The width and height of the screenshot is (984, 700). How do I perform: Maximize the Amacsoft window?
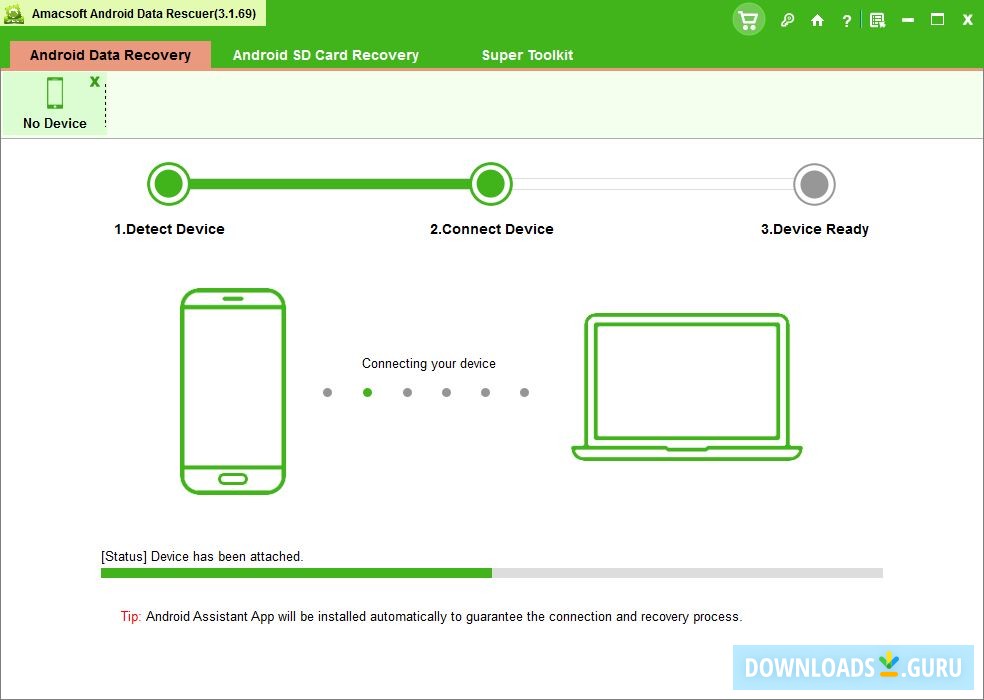[937, 19]
